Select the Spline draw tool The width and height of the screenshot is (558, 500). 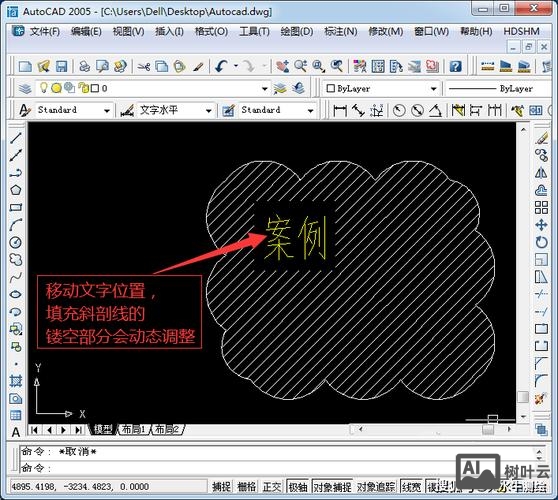click(16, 277)
